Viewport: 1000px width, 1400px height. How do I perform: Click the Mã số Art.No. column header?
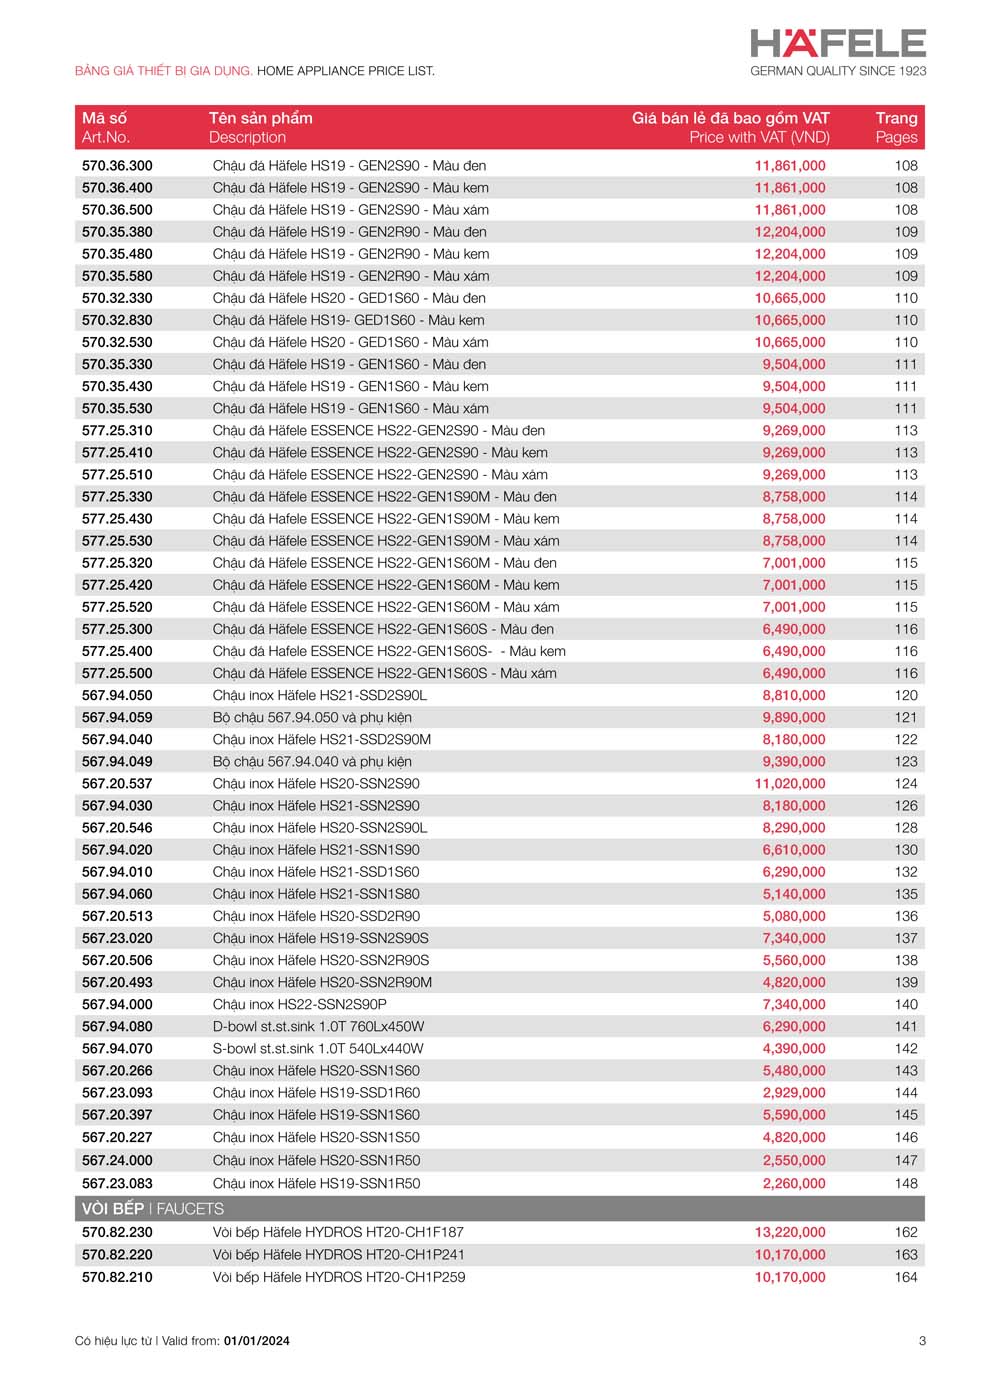click(106, 128)
